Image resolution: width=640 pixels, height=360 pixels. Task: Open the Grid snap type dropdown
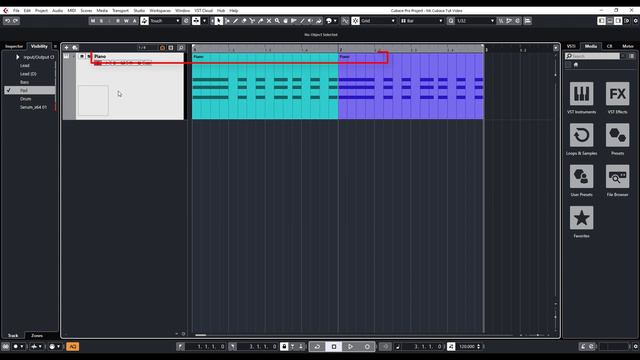click(378, 21)
